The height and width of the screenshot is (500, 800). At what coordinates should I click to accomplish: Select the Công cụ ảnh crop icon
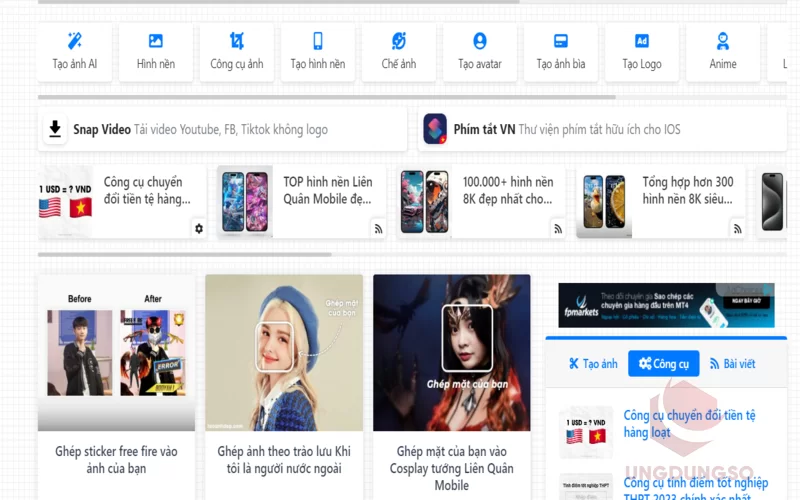coord(237,41)
